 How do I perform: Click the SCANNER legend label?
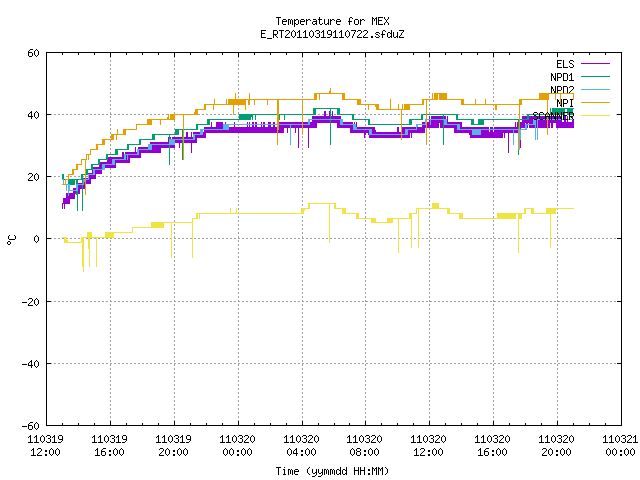553,116
